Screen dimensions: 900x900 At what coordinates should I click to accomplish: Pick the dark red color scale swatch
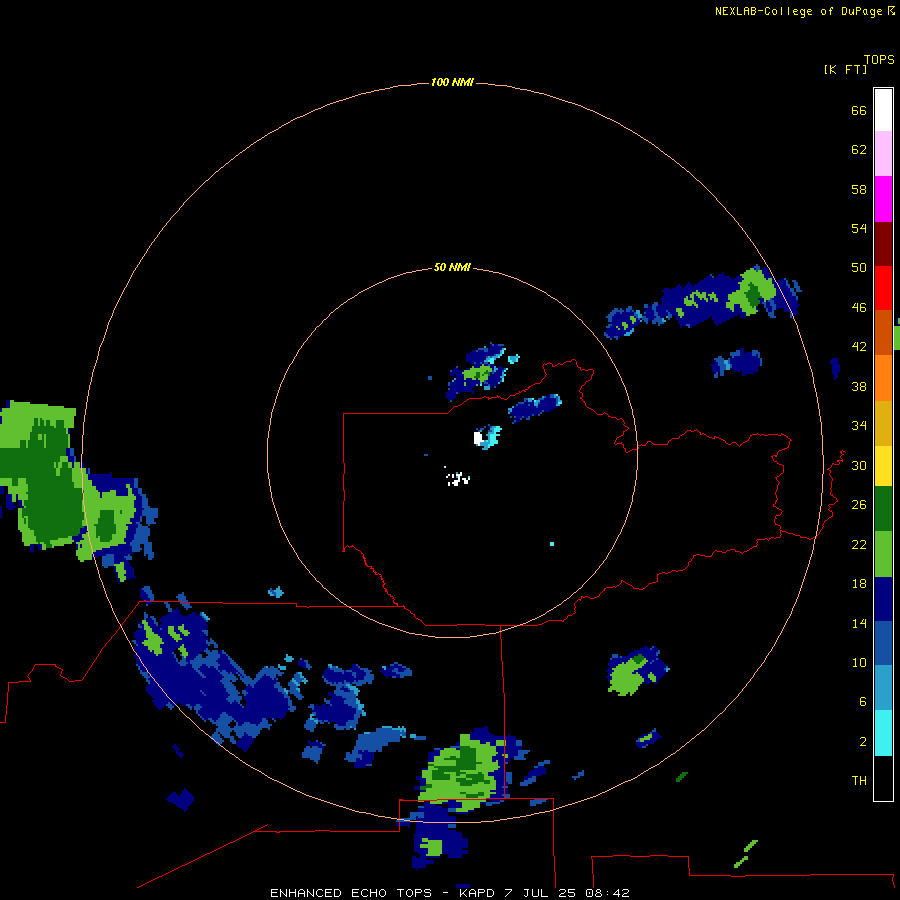click(x=883, y=244)
